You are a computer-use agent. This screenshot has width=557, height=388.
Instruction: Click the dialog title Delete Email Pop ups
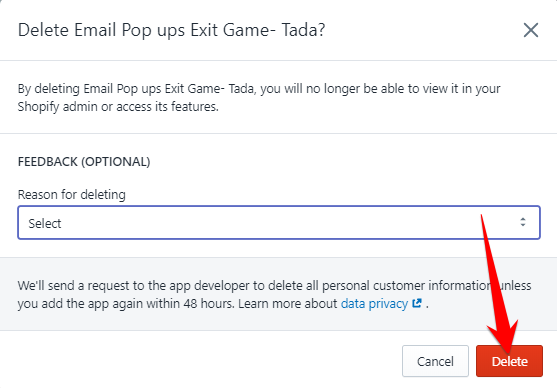pyautogui.click(x=172, y=30)
